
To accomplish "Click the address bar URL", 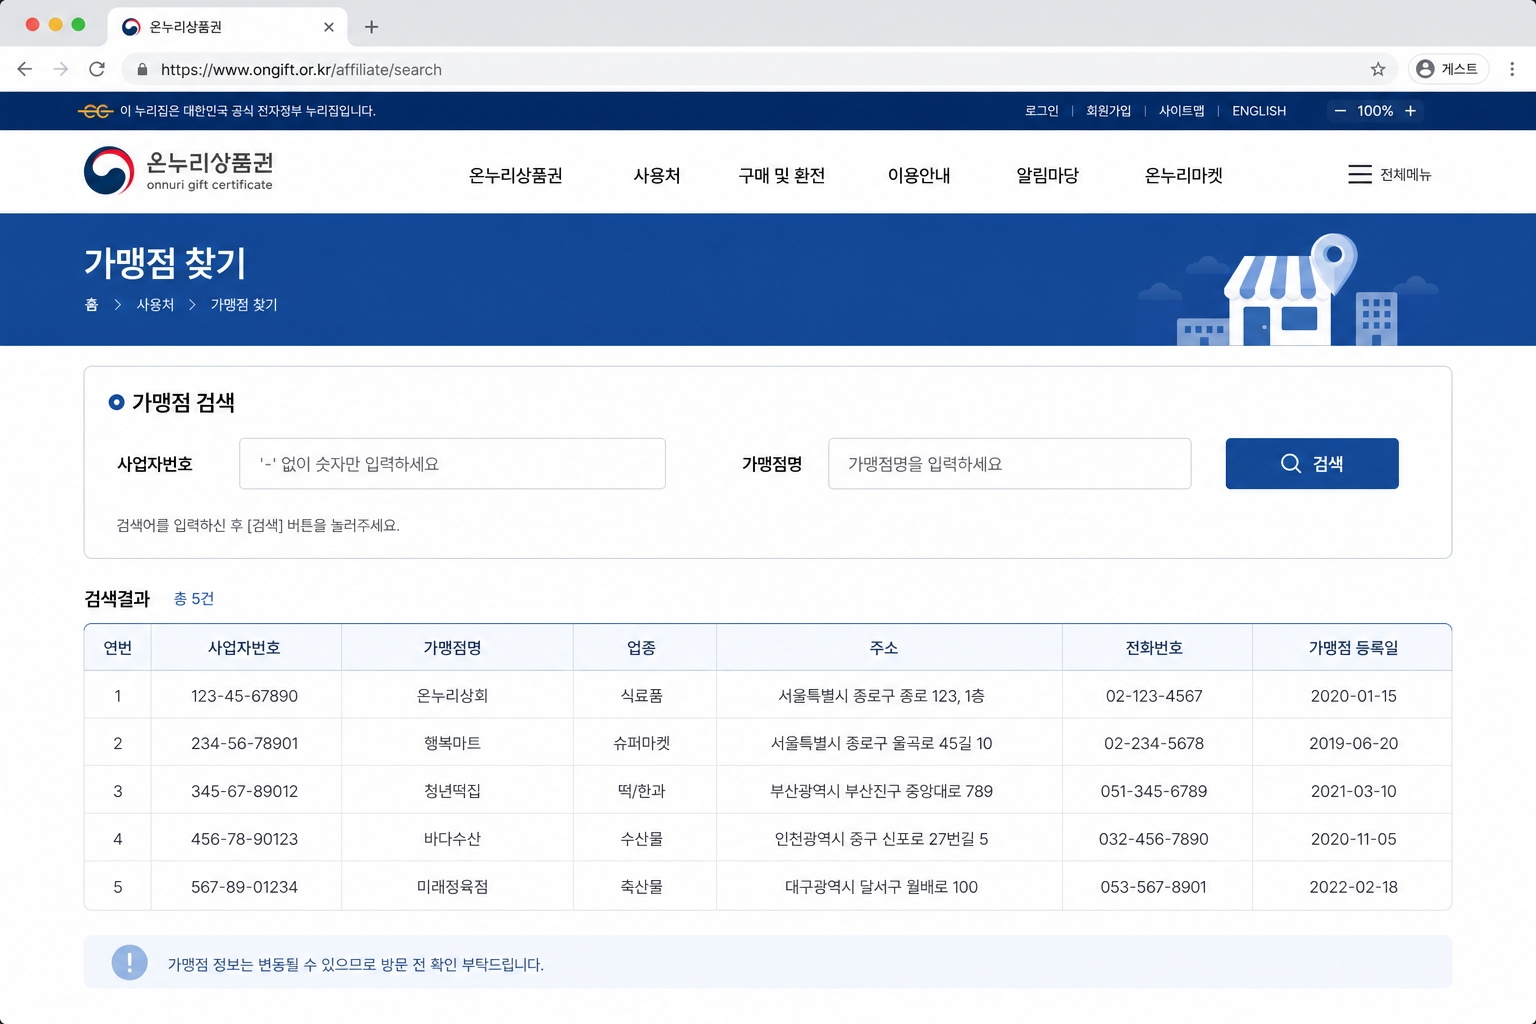I will click(301, 69).
